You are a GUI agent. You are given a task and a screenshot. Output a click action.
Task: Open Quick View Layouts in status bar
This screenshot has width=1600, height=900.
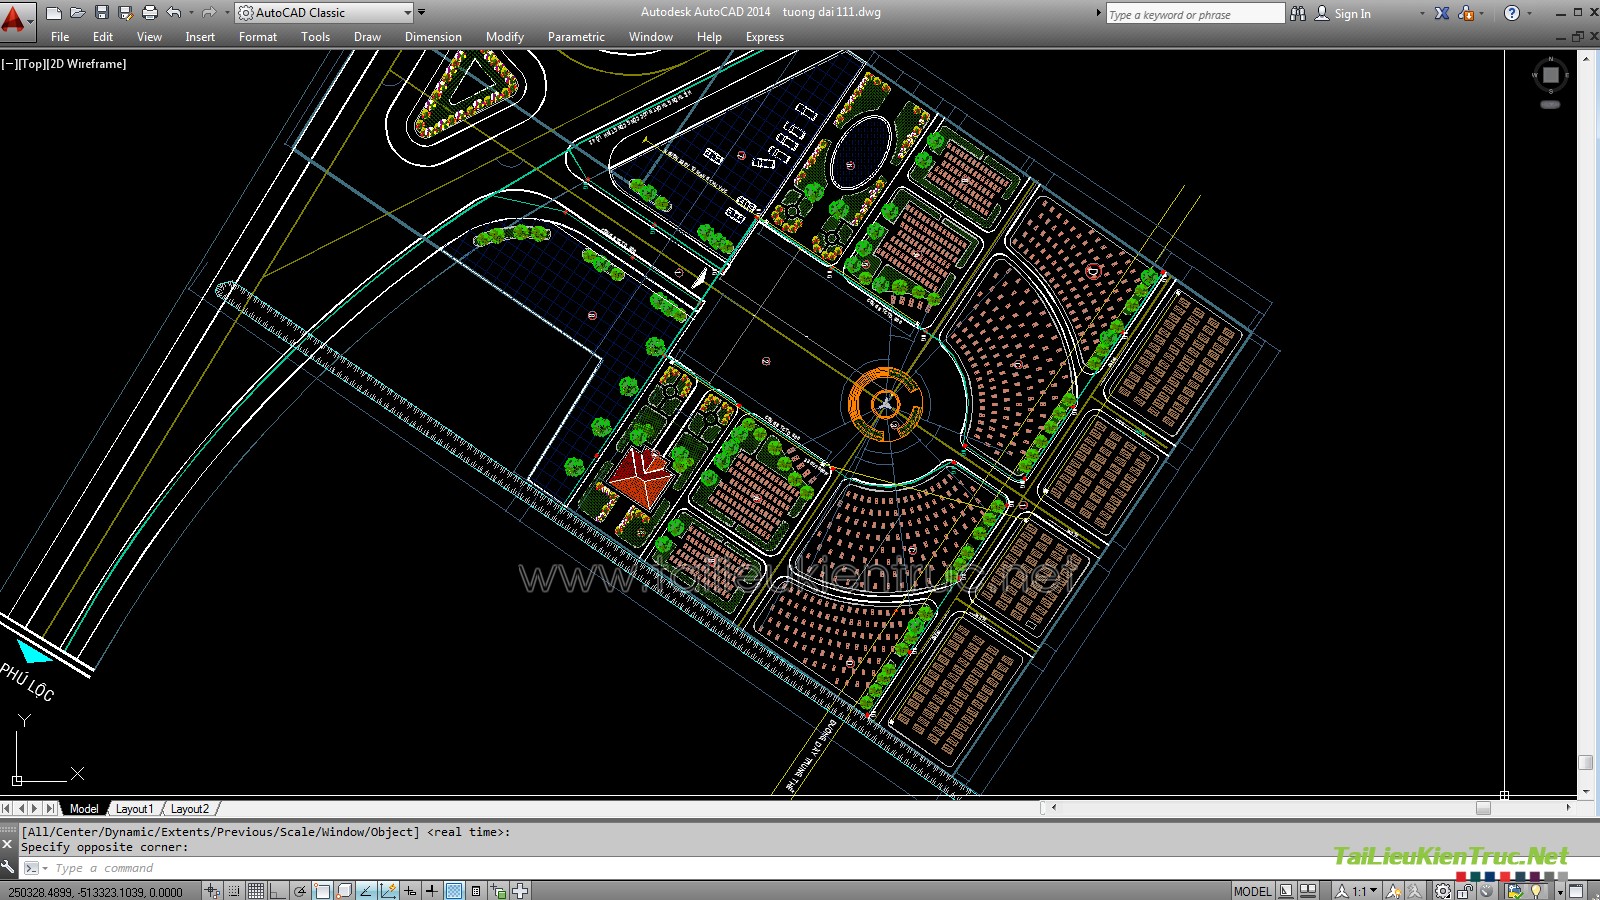tap(1286, 890)
